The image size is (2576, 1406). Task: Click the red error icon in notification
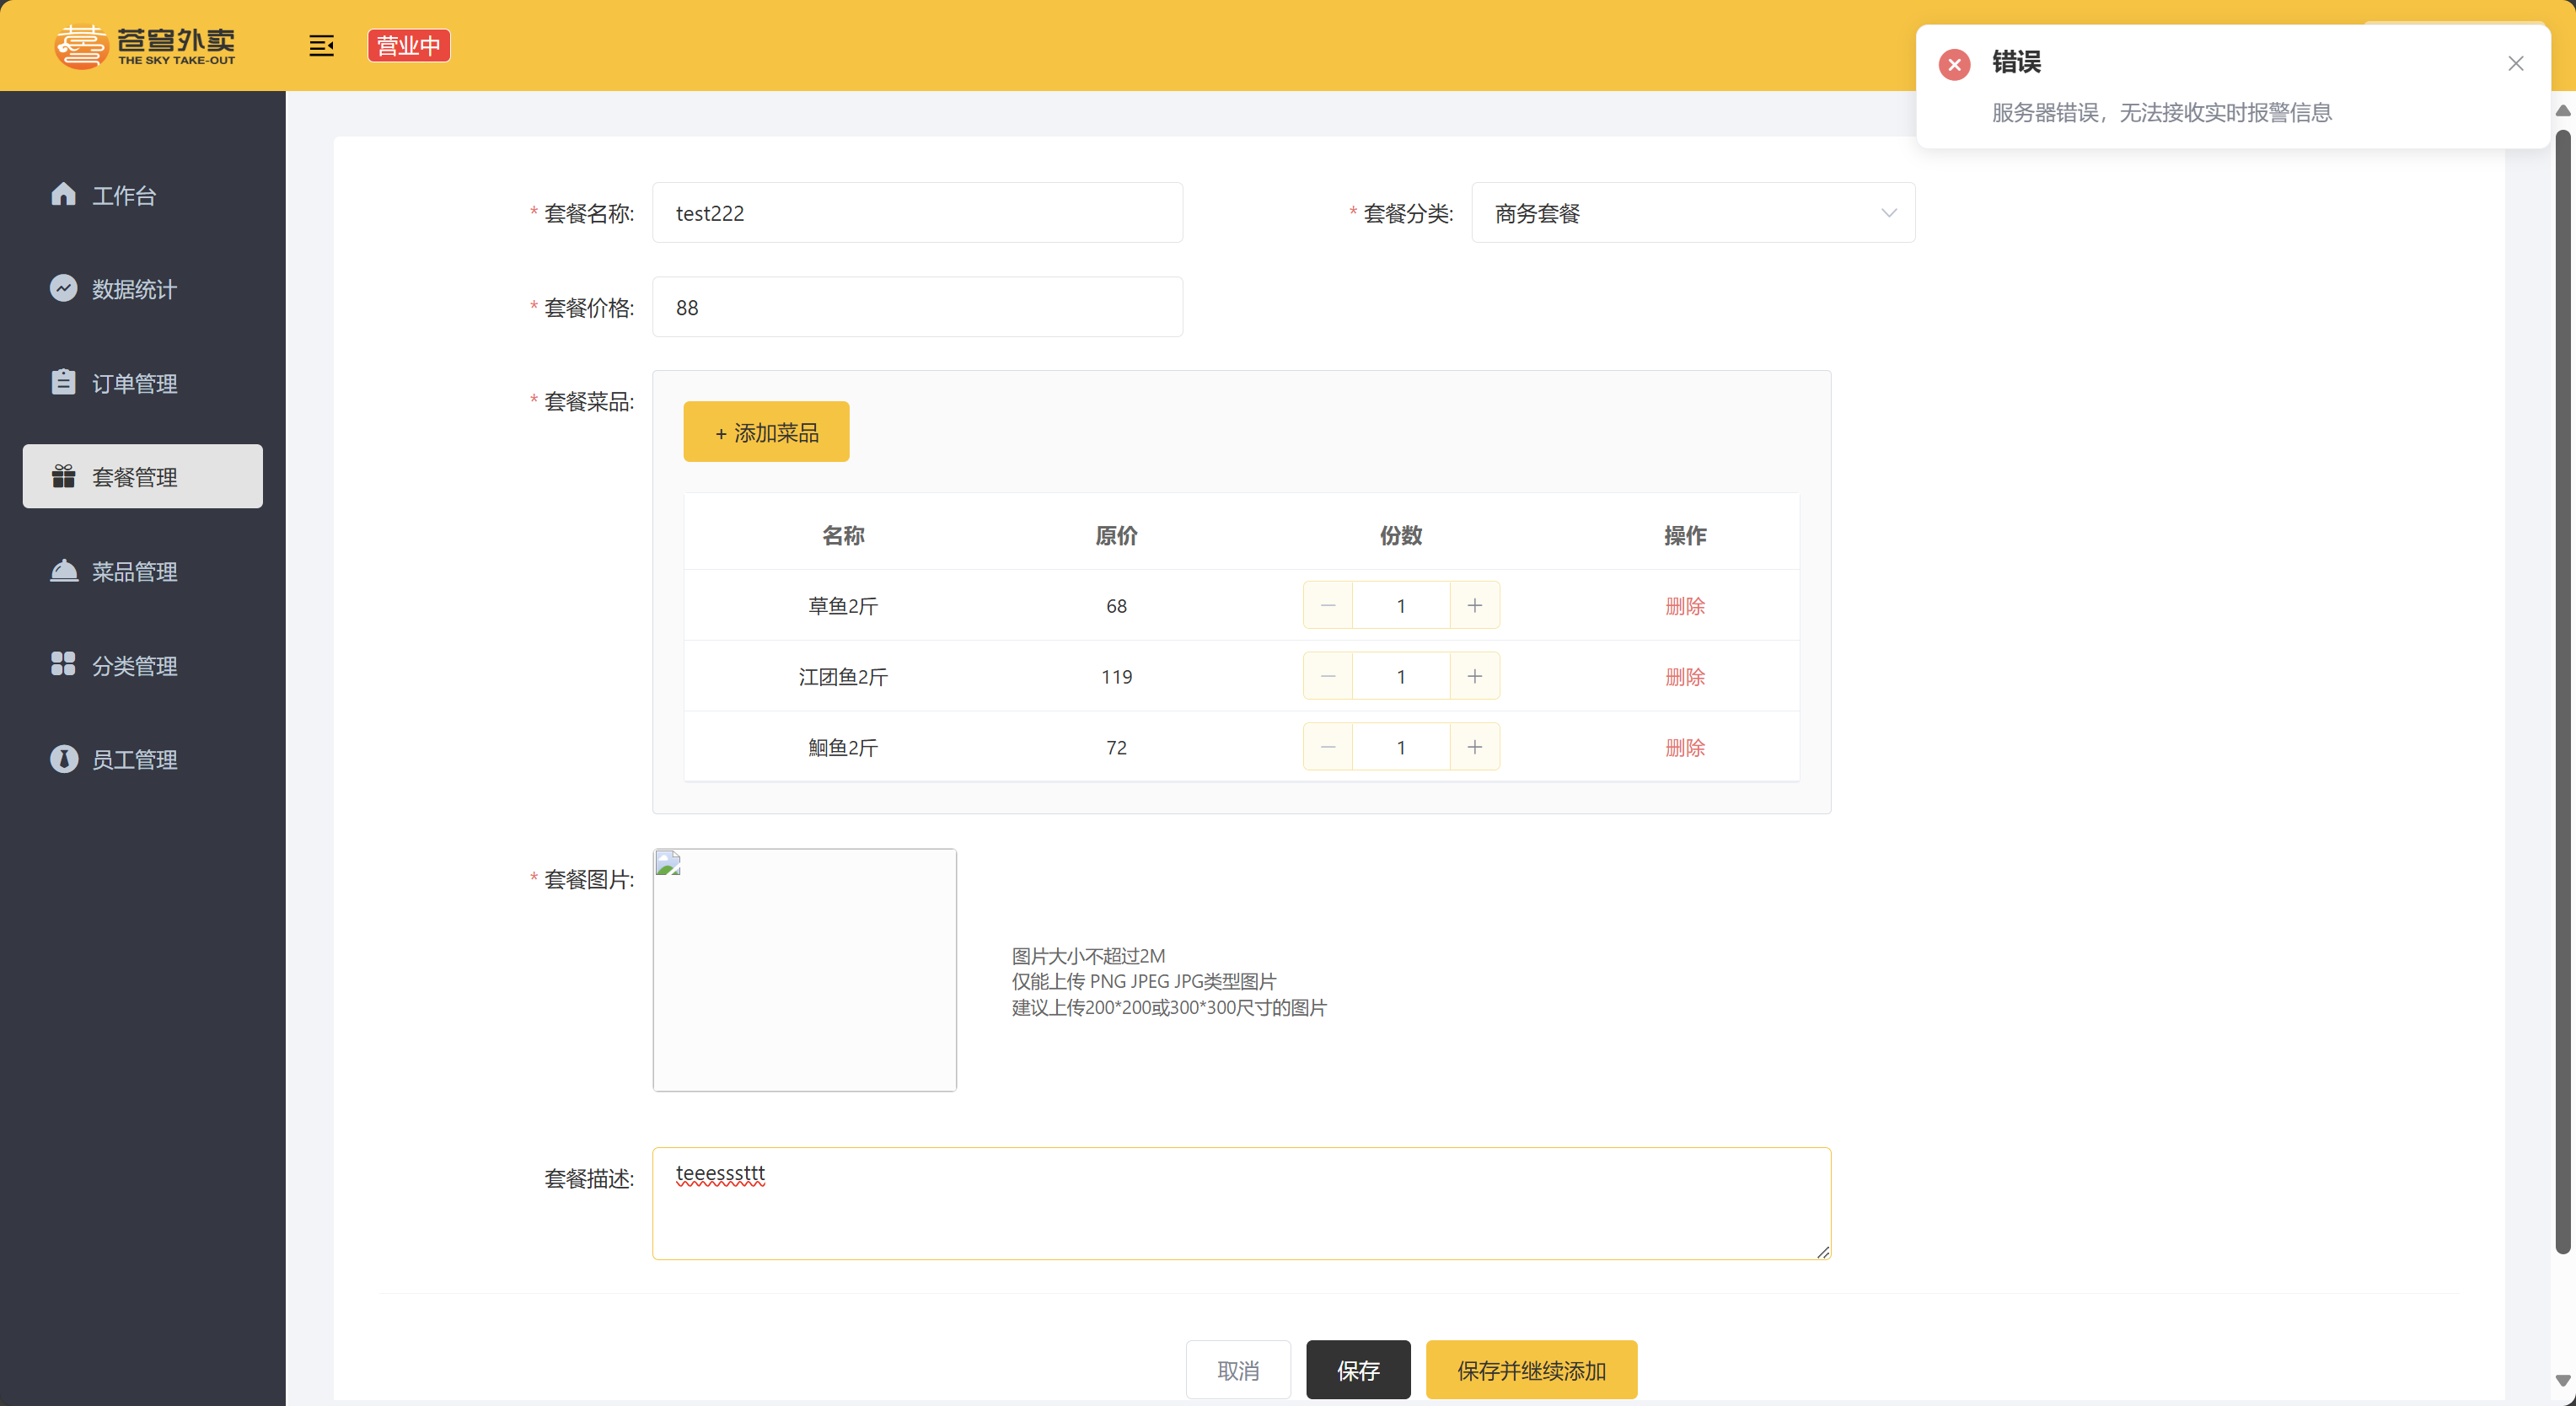pos(1954,64)
